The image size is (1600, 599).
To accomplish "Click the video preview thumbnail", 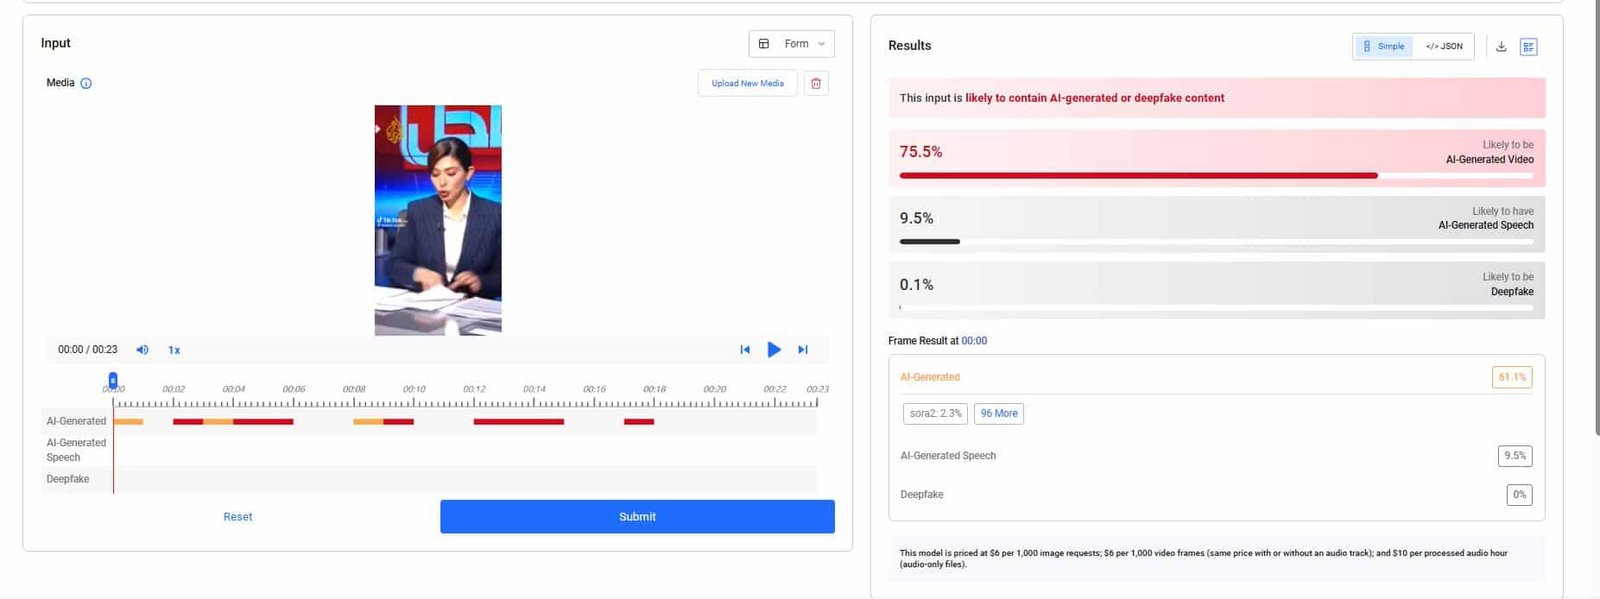I will [x=438, y=220].
